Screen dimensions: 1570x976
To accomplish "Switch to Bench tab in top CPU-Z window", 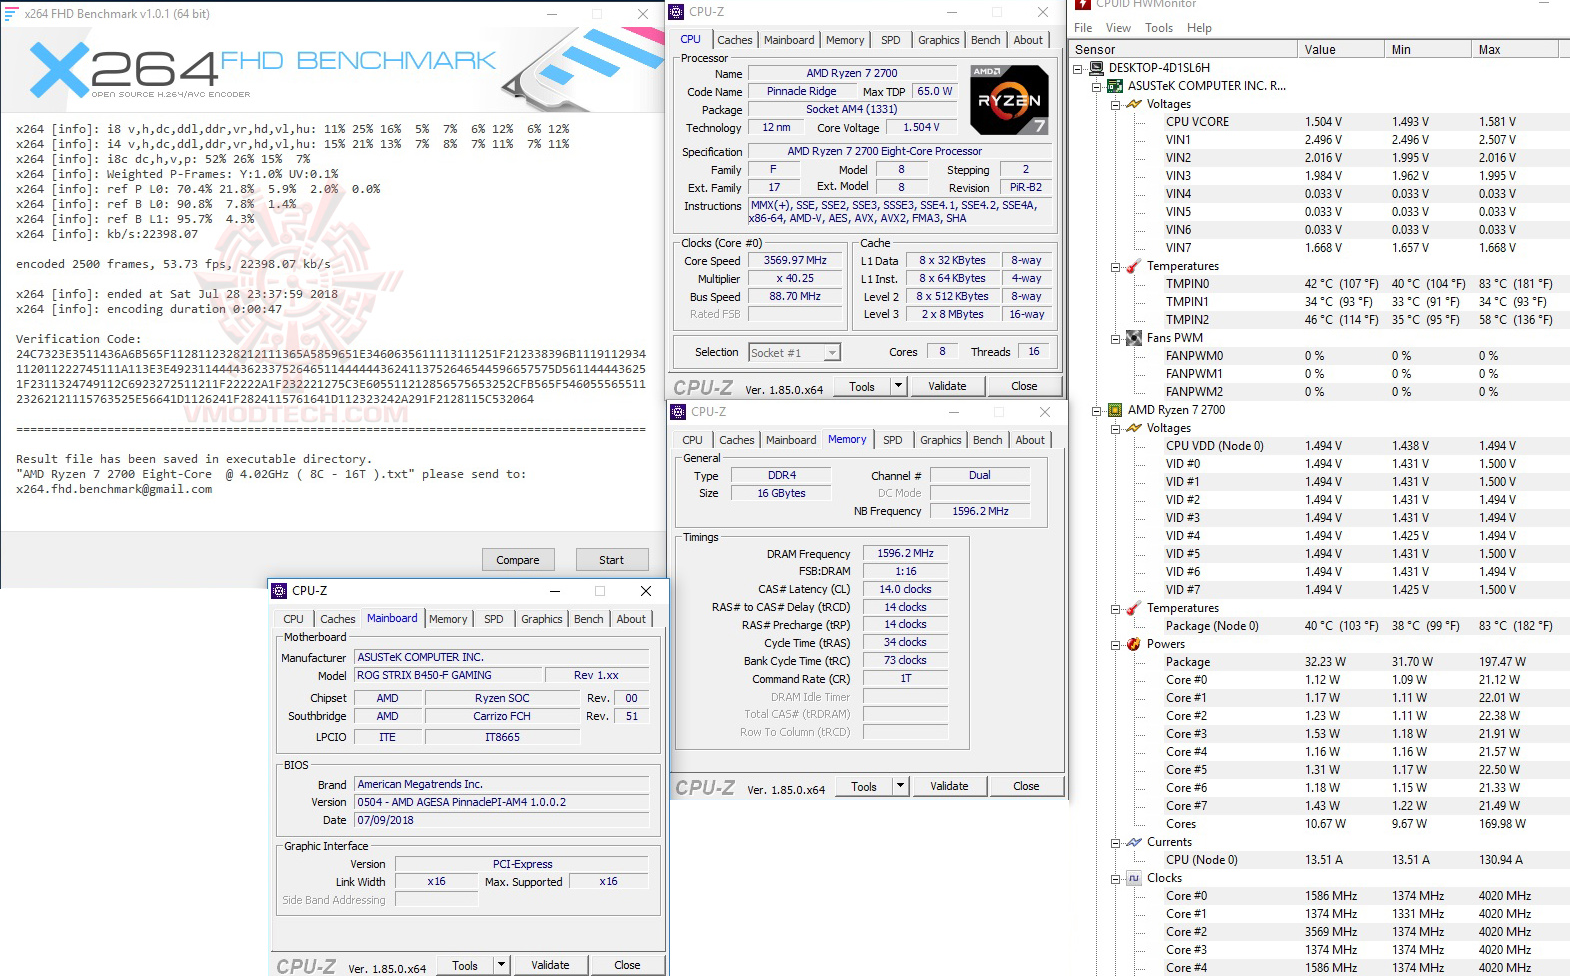I will tap(986, 40).
